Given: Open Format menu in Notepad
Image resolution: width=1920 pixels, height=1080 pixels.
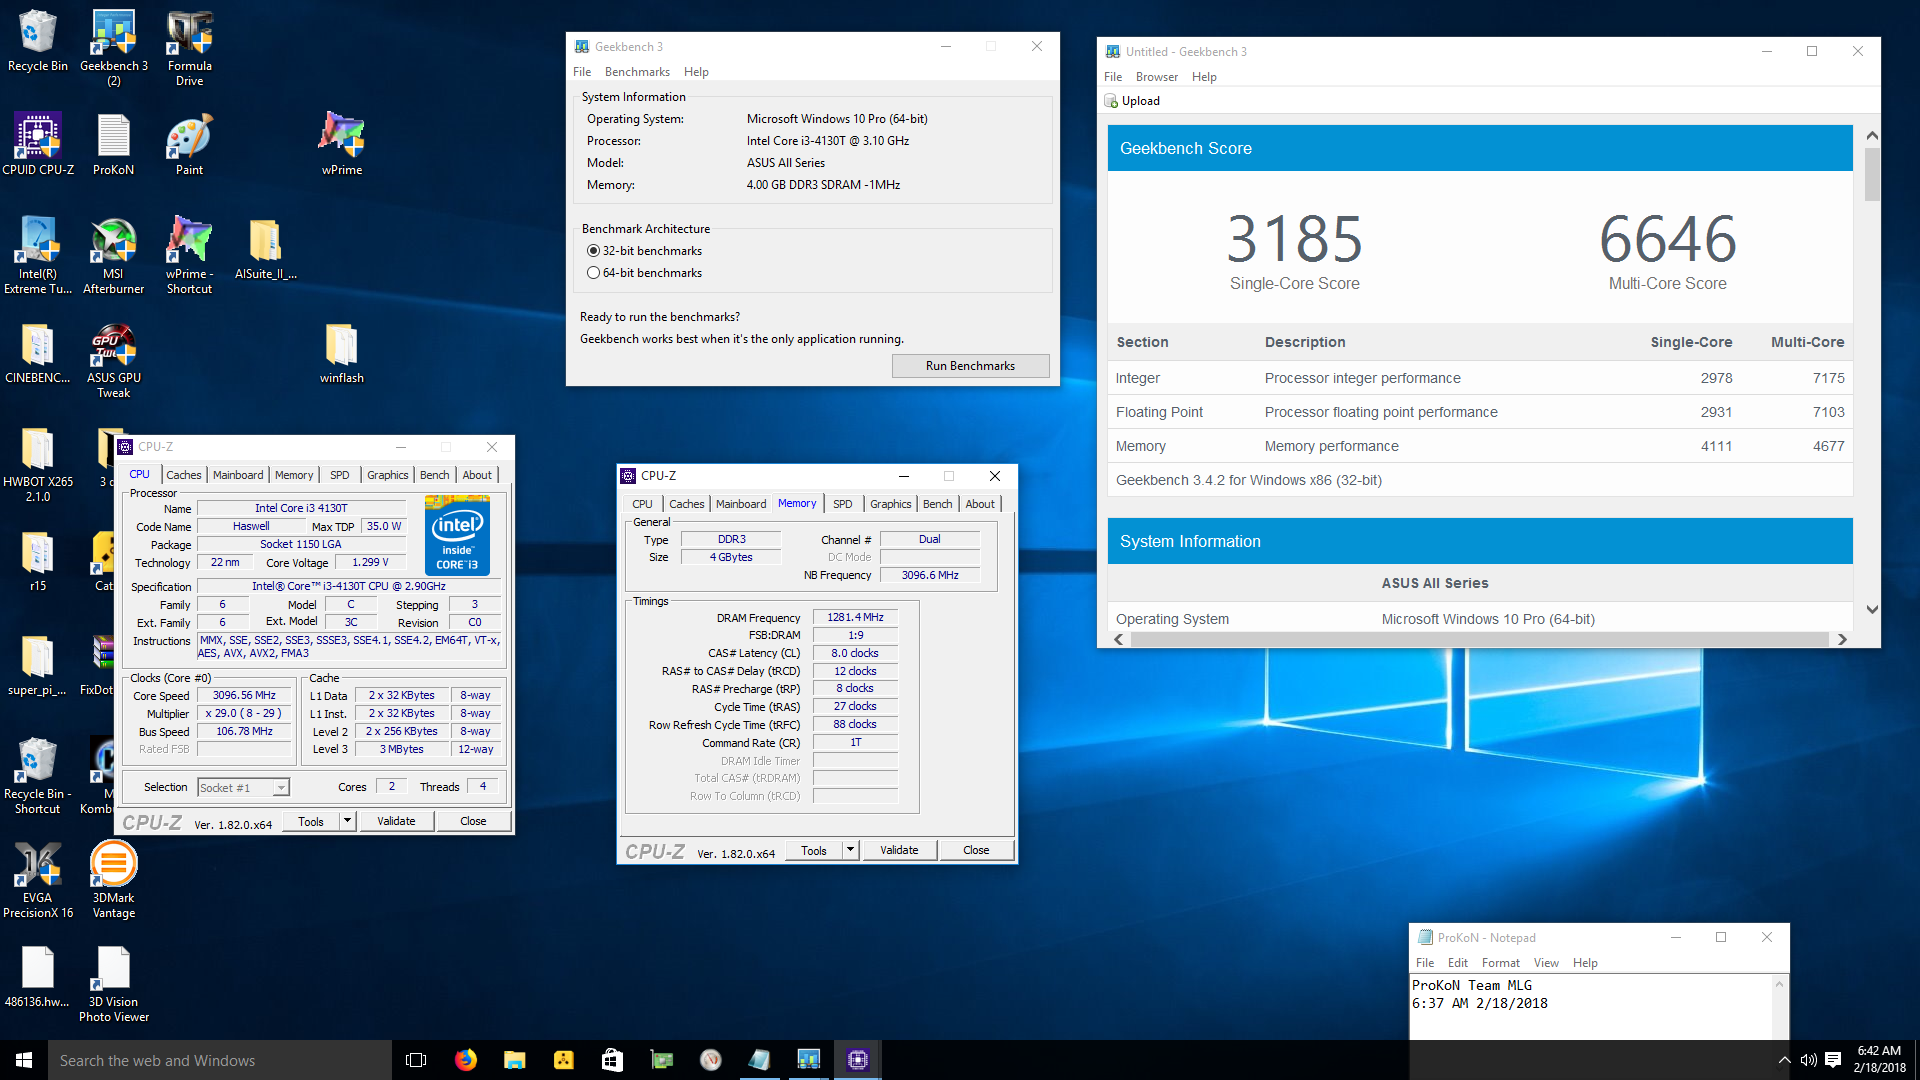Looking at the screenshot, I should point(1500,963).
